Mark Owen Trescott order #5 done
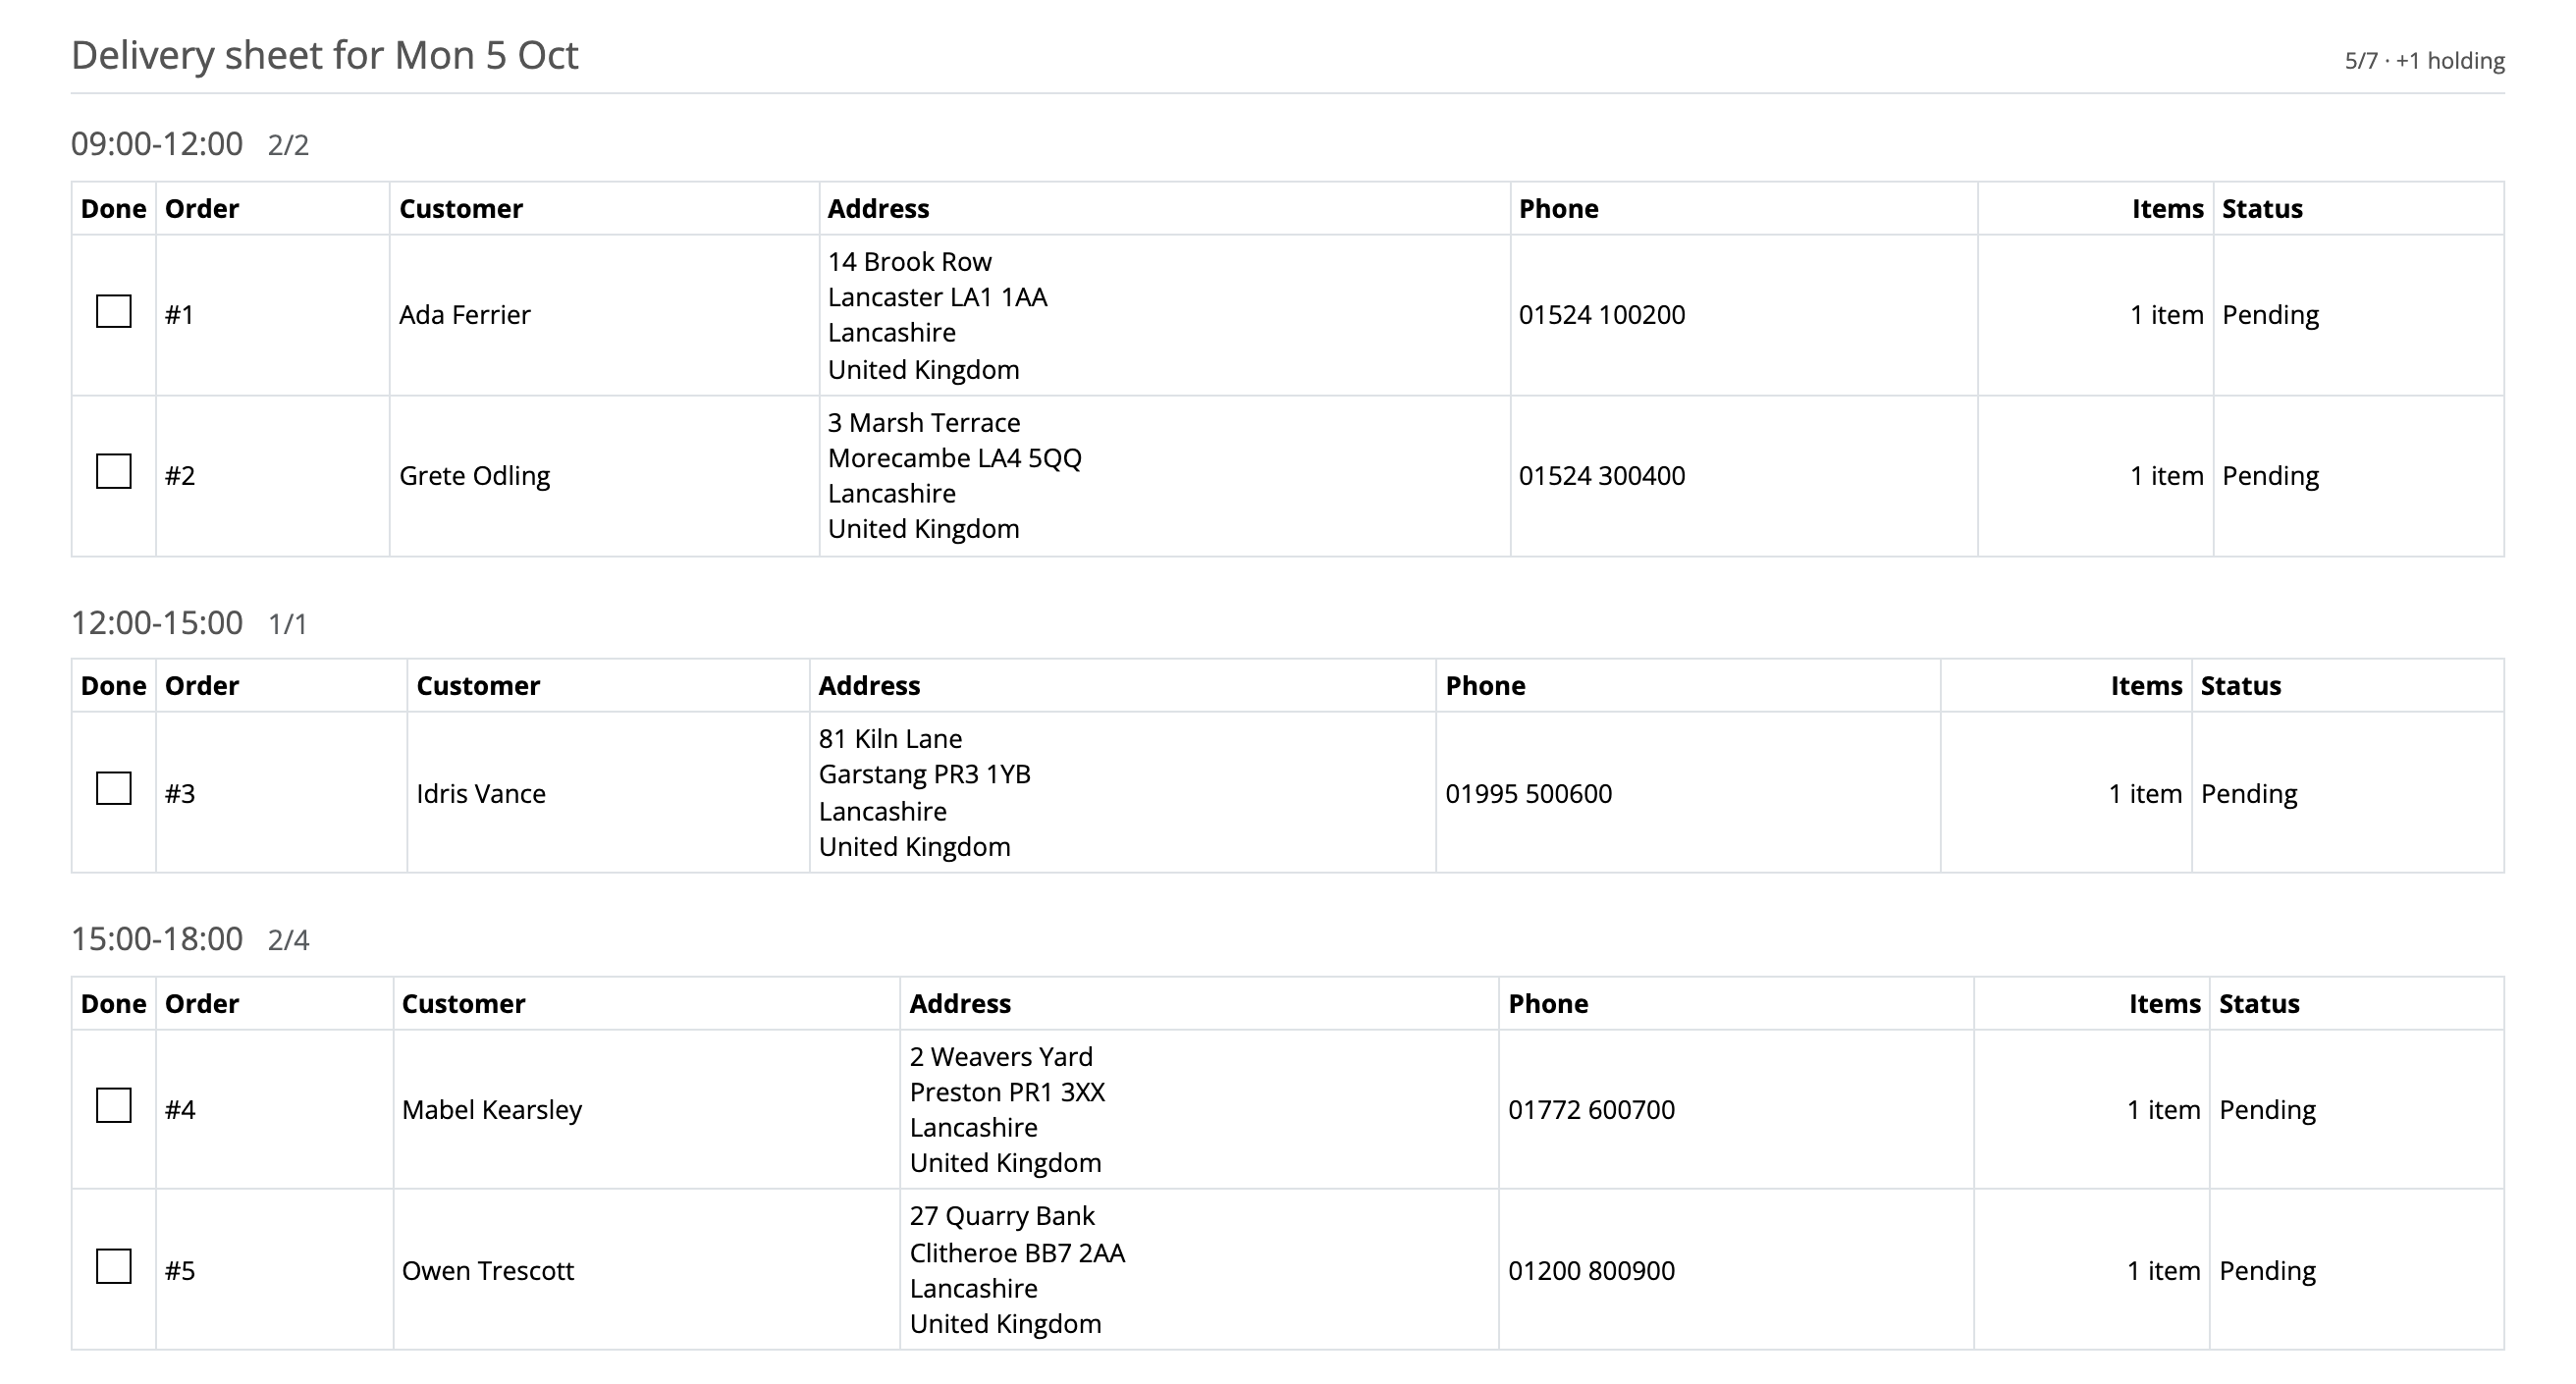 pos(113,1266)
